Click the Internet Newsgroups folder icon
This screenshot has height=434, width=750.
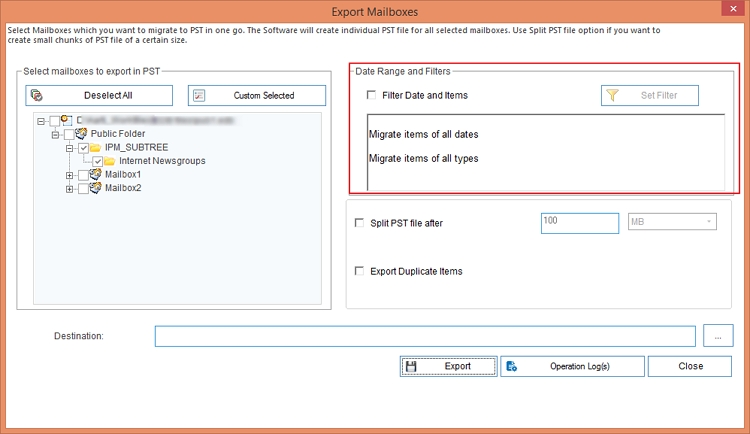[x=110, y=161]
